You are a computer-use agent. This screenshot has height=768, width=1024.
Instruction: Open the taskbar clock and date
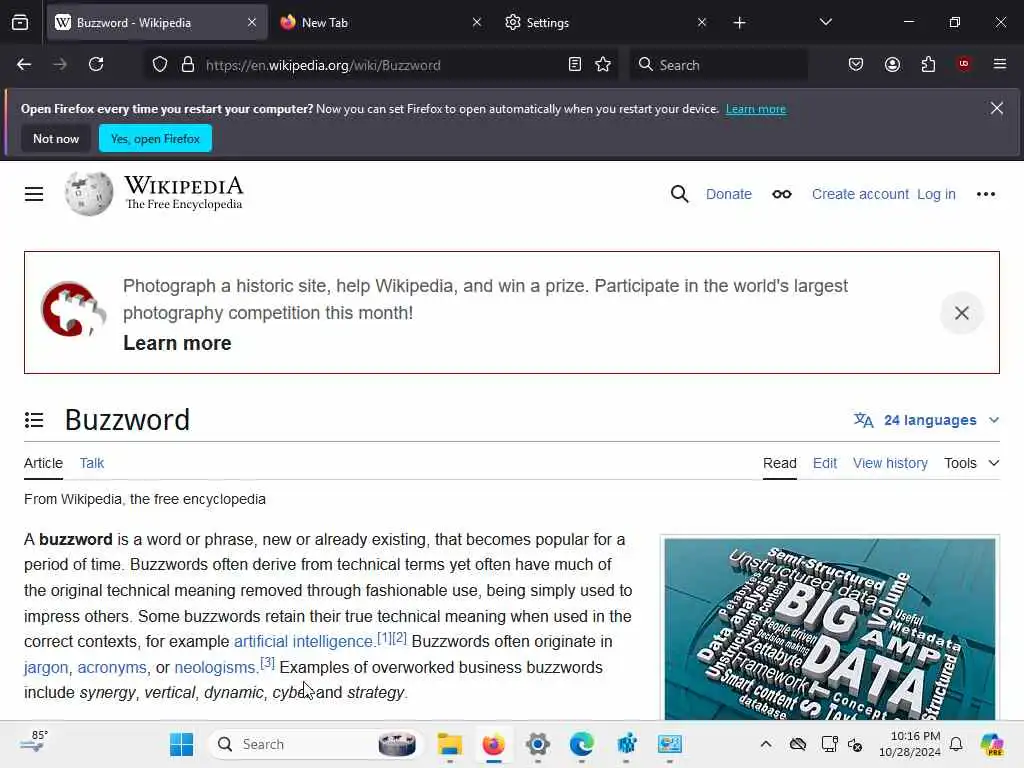tap(910, 744)
